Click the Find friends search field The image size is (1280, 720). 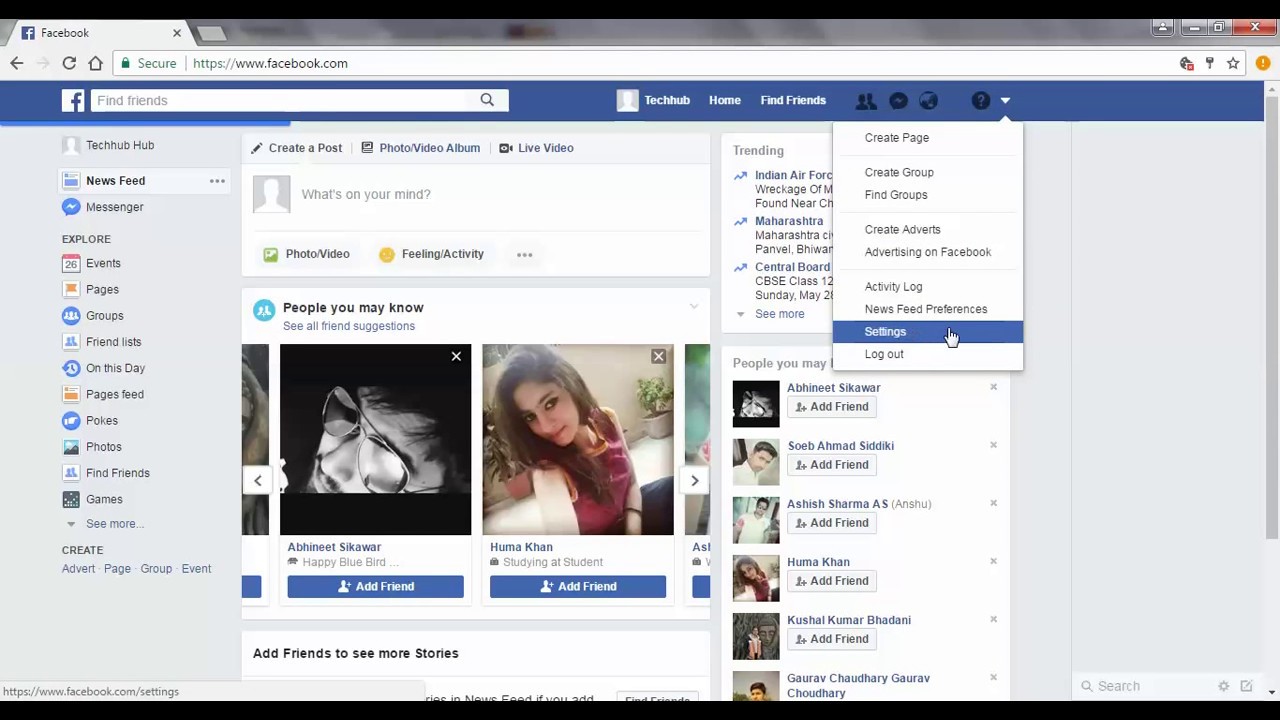tap(280, 100)
